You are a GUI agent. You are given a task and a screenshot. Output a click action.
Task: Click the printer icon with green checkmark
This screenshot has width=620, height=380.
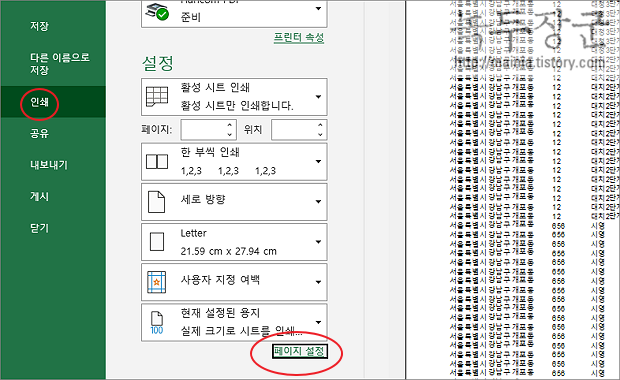(x=157, y=11)
